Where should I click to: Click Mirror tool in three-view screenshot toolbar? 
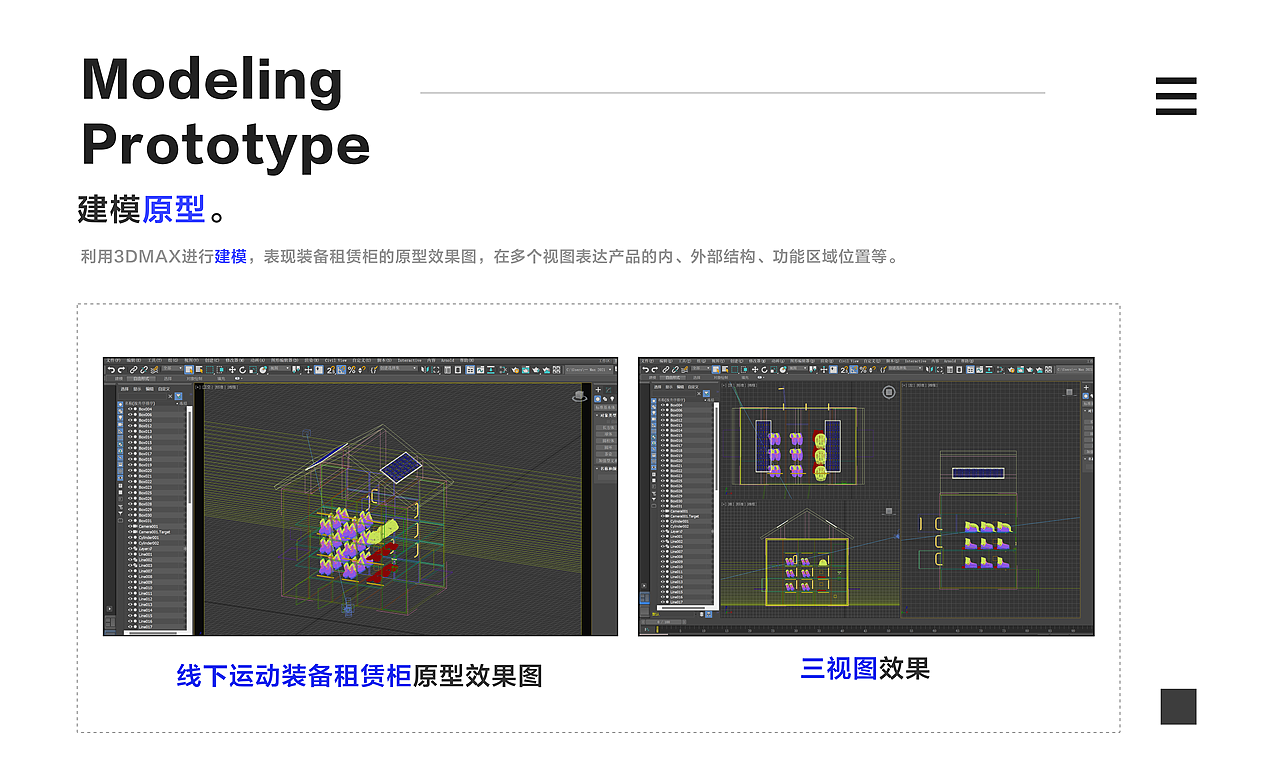pyautogui.click(x=928, y=370)
